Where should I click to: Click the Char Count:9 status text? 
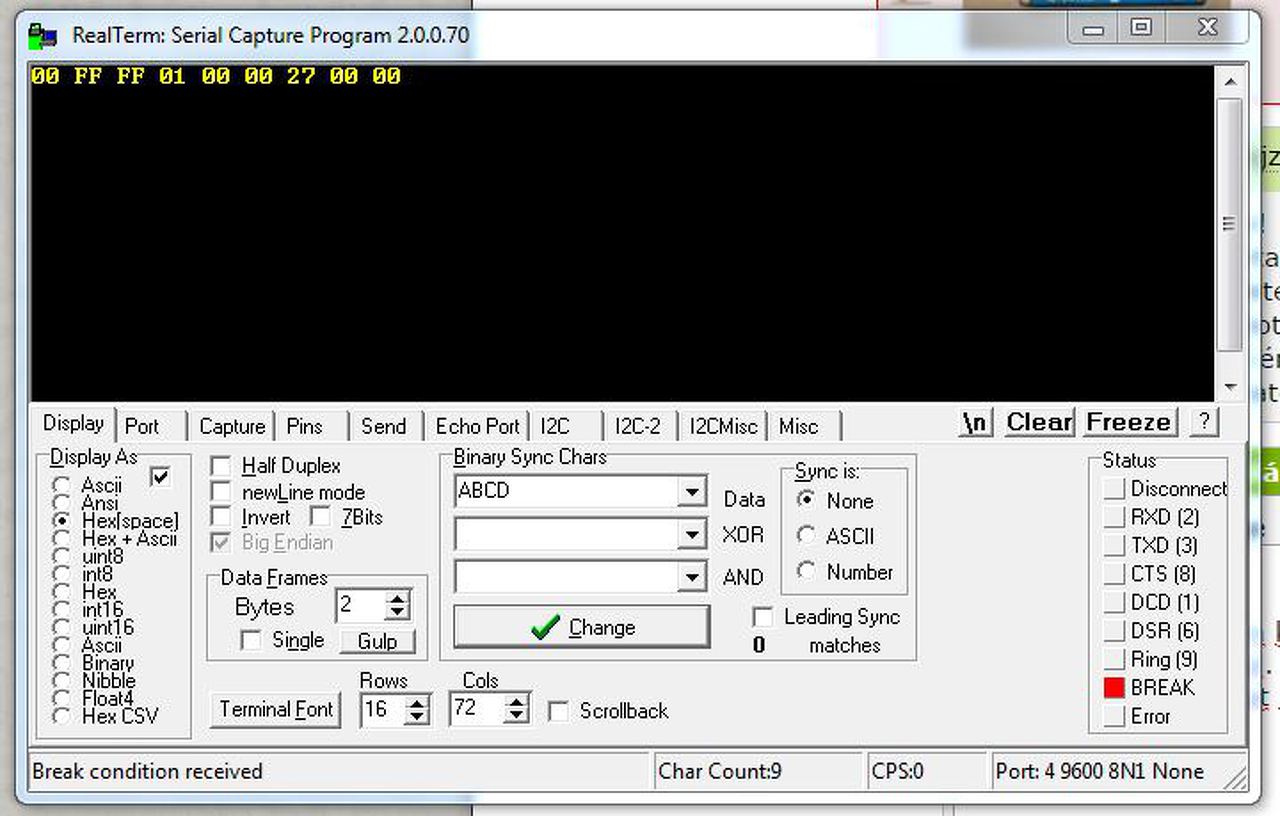(720, 771)
